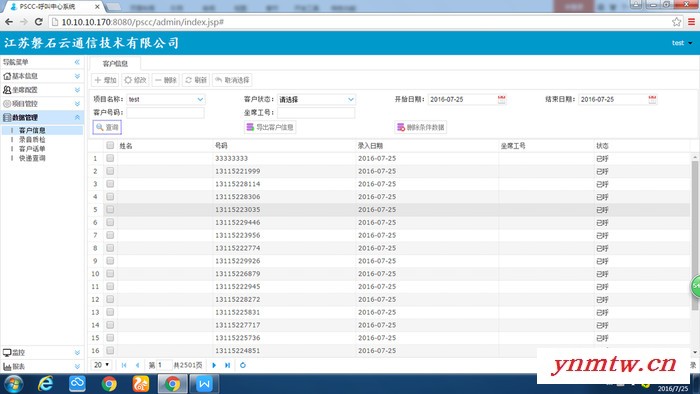
Task: Click the browser address bar URL
Action: [142, 22]
